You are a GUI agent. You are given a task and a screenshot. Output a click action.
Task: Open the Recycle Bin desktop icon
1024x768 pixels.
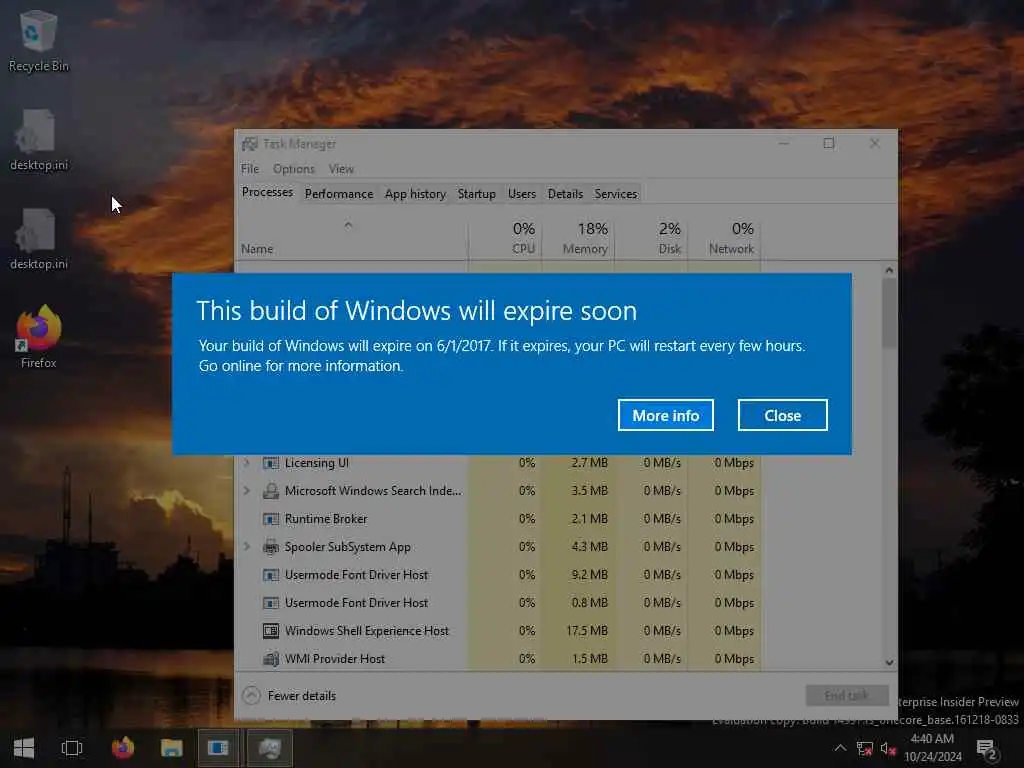point(39,42)
